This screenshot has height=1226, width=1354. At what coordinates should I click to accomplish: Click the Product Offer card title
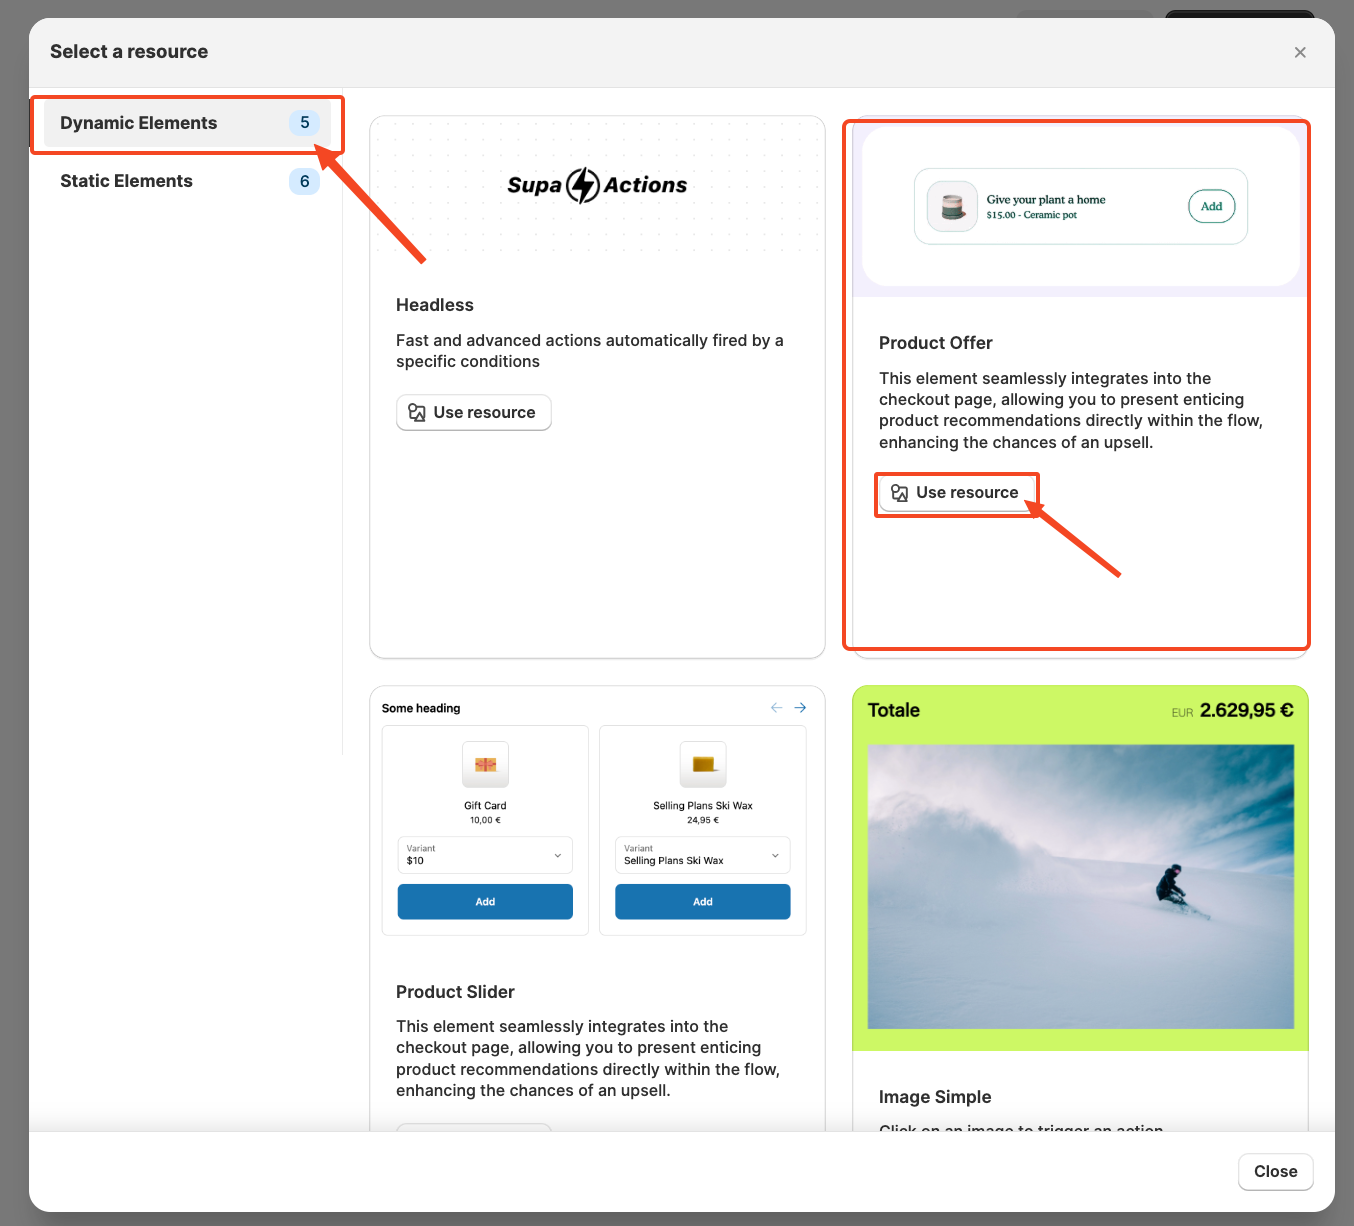point(936,343)
